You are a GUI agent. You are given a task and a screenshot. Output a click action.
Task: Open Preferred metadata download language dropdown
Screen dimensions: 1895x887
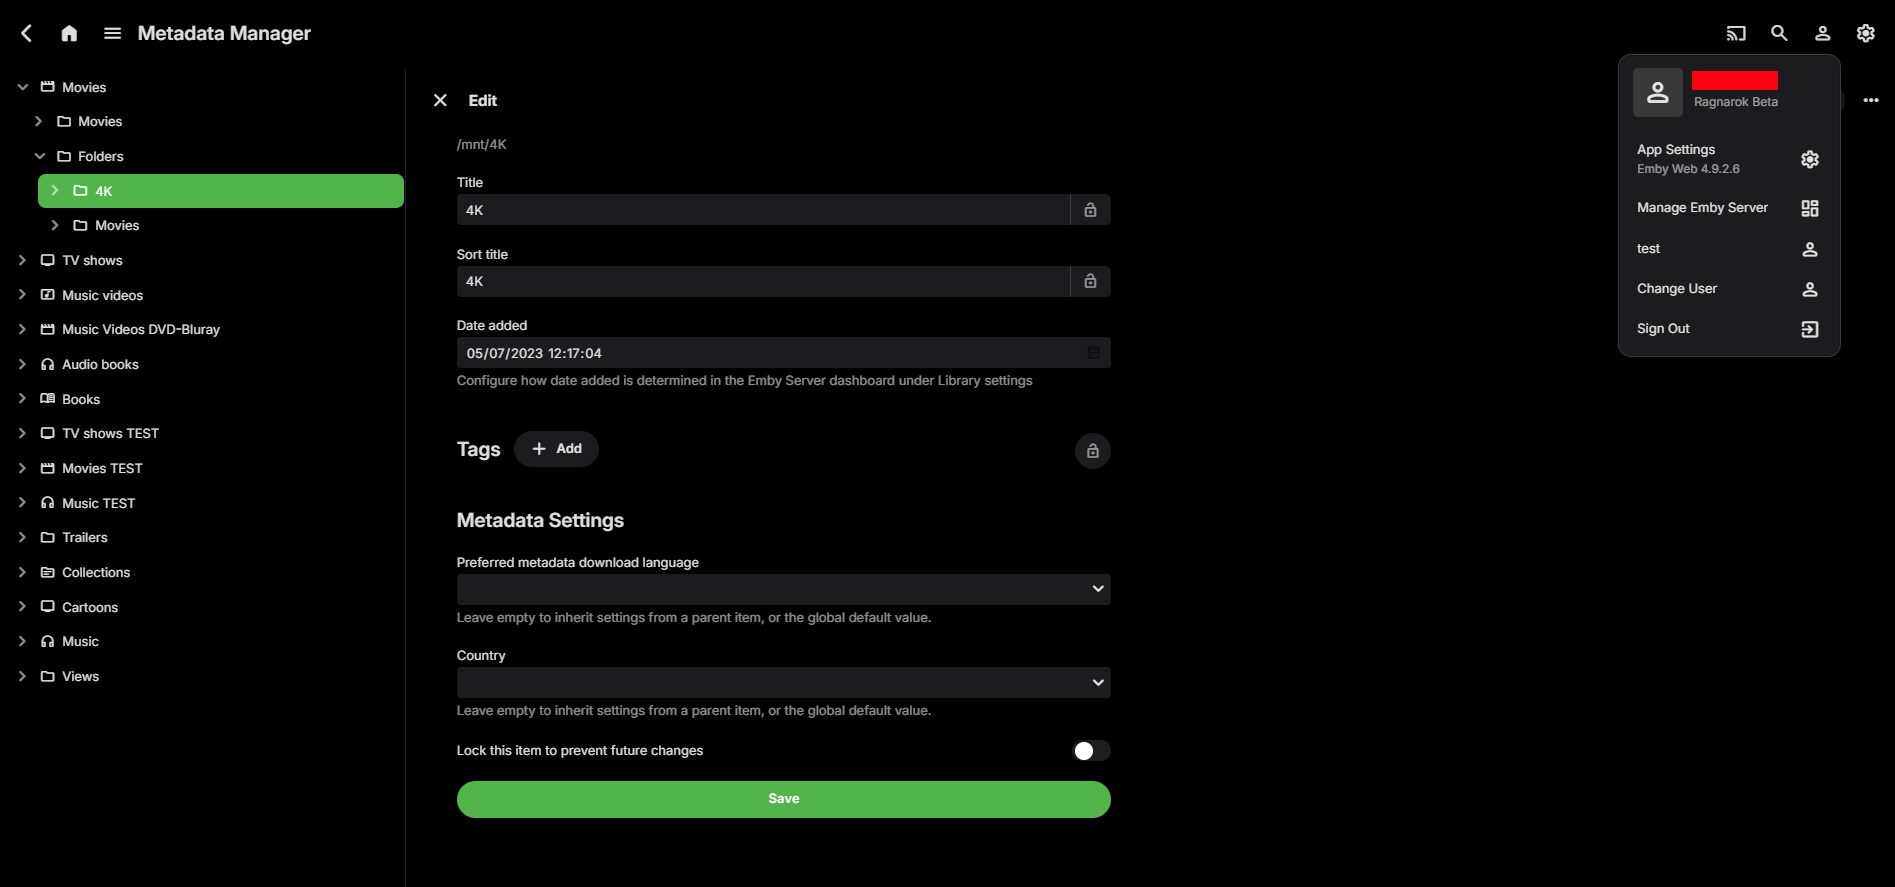pyautogui.click(x=783, y=589)
